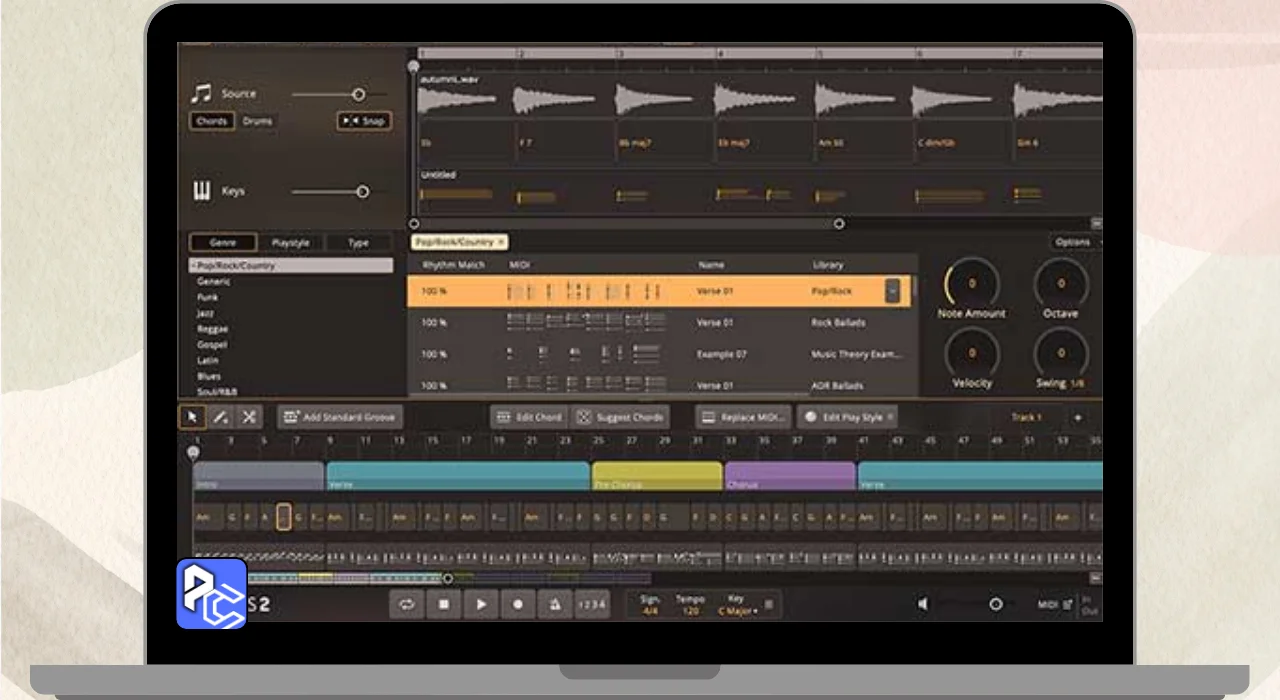Select the arrow pointer tool
Viewport: 1280px width, 700px height.
(192, 417)
